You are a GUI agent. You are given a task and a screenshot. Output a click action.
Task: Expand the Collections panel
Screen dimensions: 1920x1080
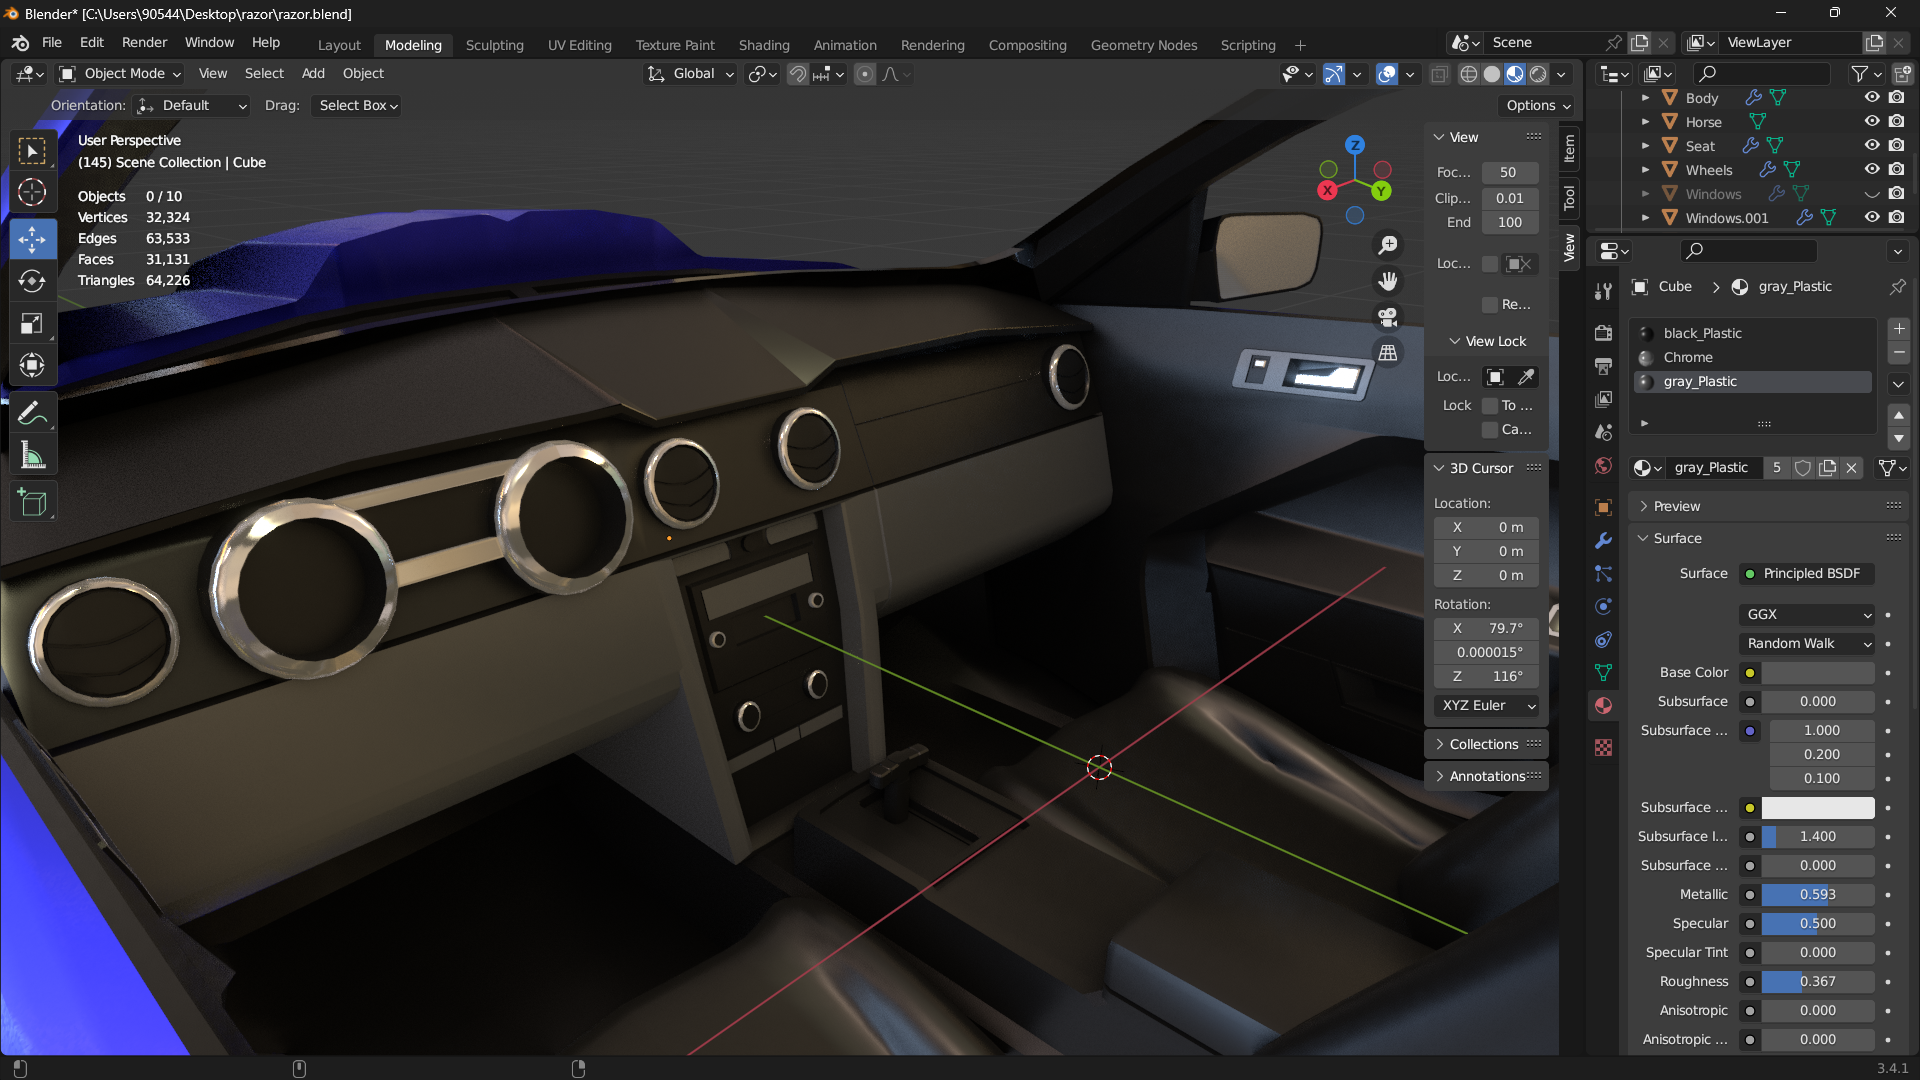[1484, 744]
